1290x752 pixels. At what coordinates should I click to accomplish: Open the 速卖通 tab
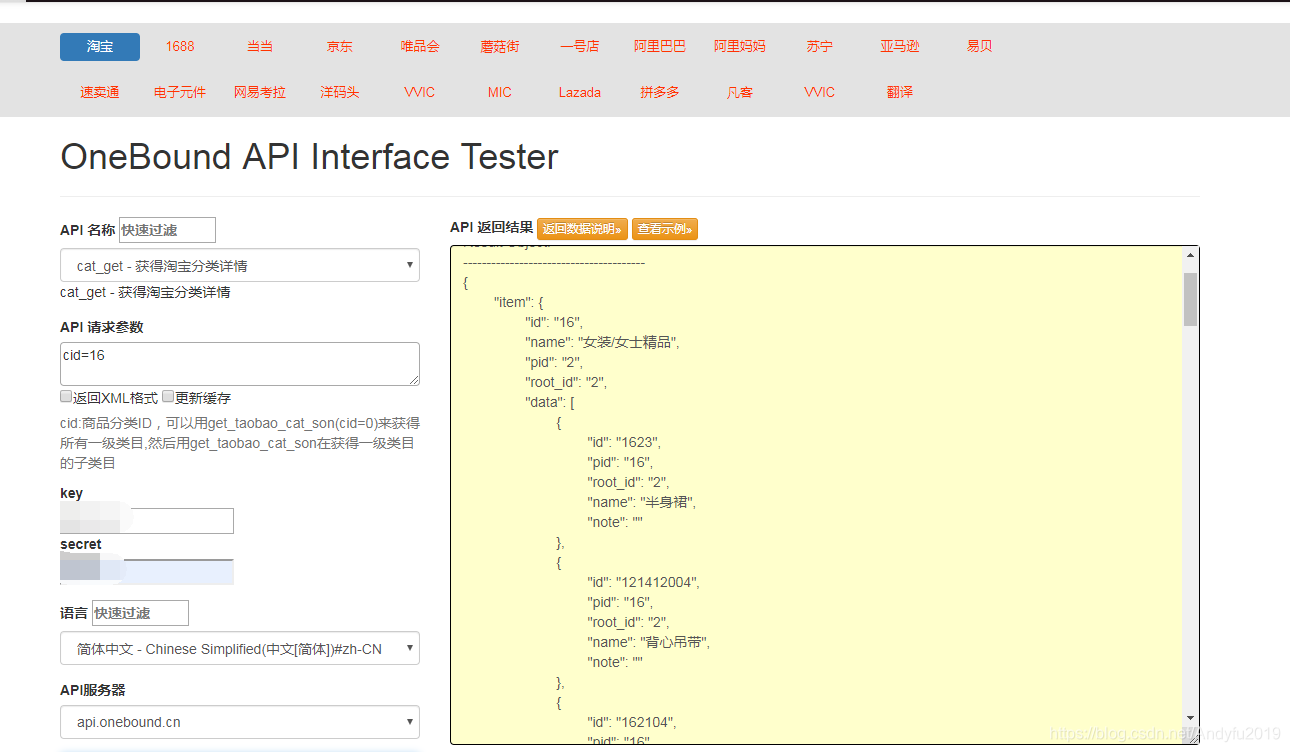[100, 93]
